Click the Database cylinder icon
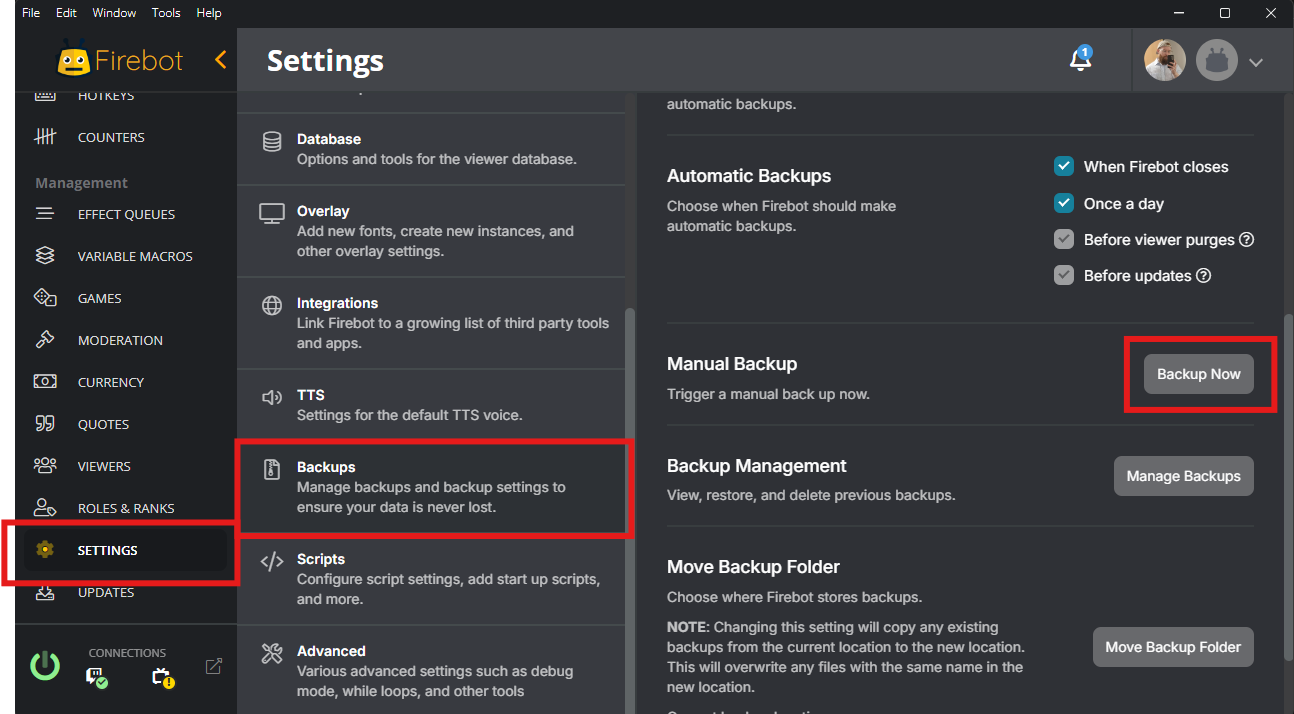 272,142
